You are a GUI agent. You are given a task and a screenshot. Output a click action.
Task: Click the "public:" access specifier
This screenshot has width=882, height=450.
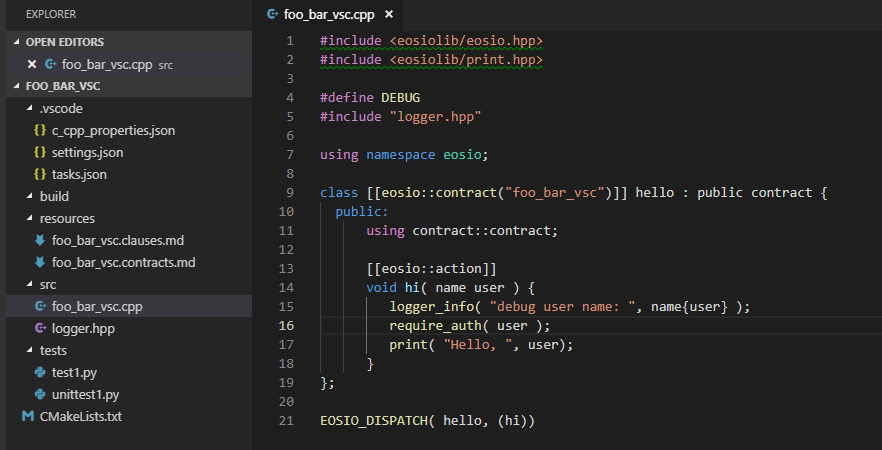[362, 212]
